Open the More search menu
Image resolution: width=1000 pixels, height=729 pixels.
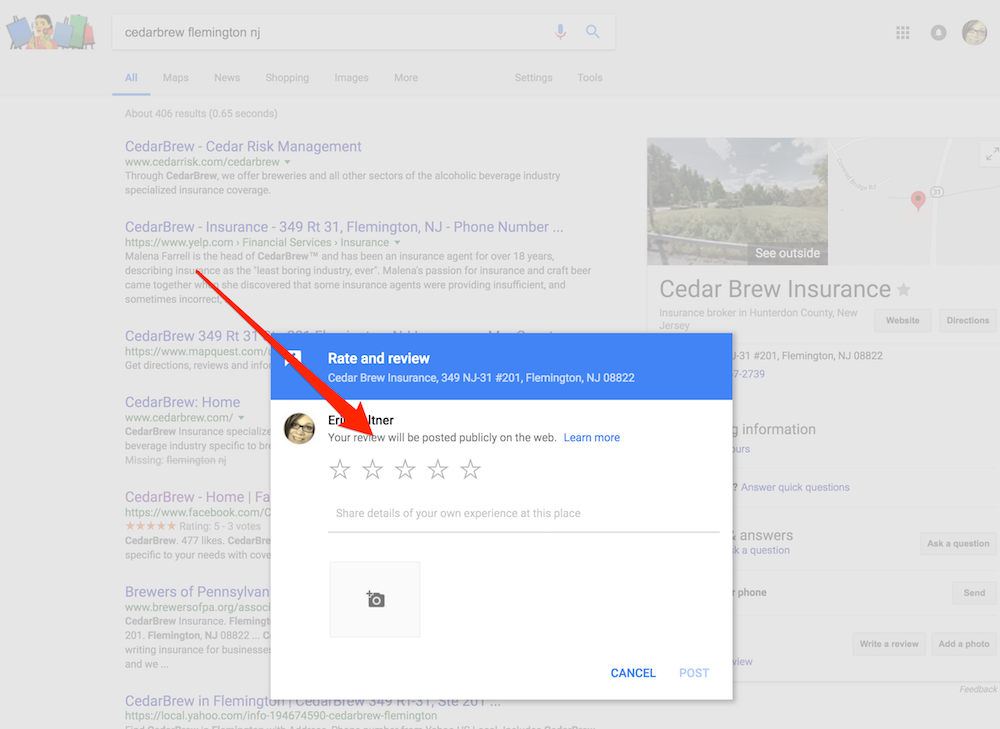[406, 78]
